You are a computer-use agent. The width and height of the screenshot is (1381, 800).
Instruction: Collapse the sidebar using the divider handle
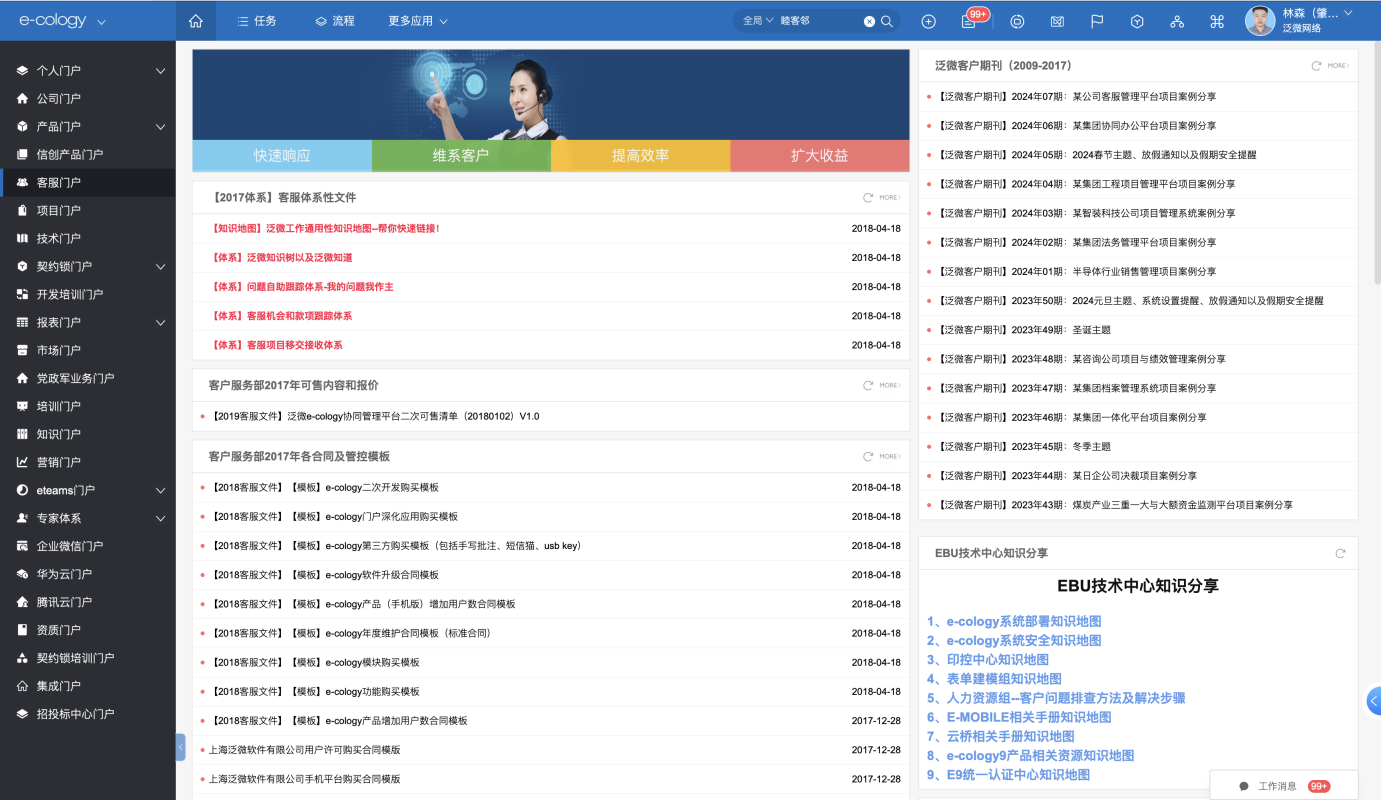point(181,746)
